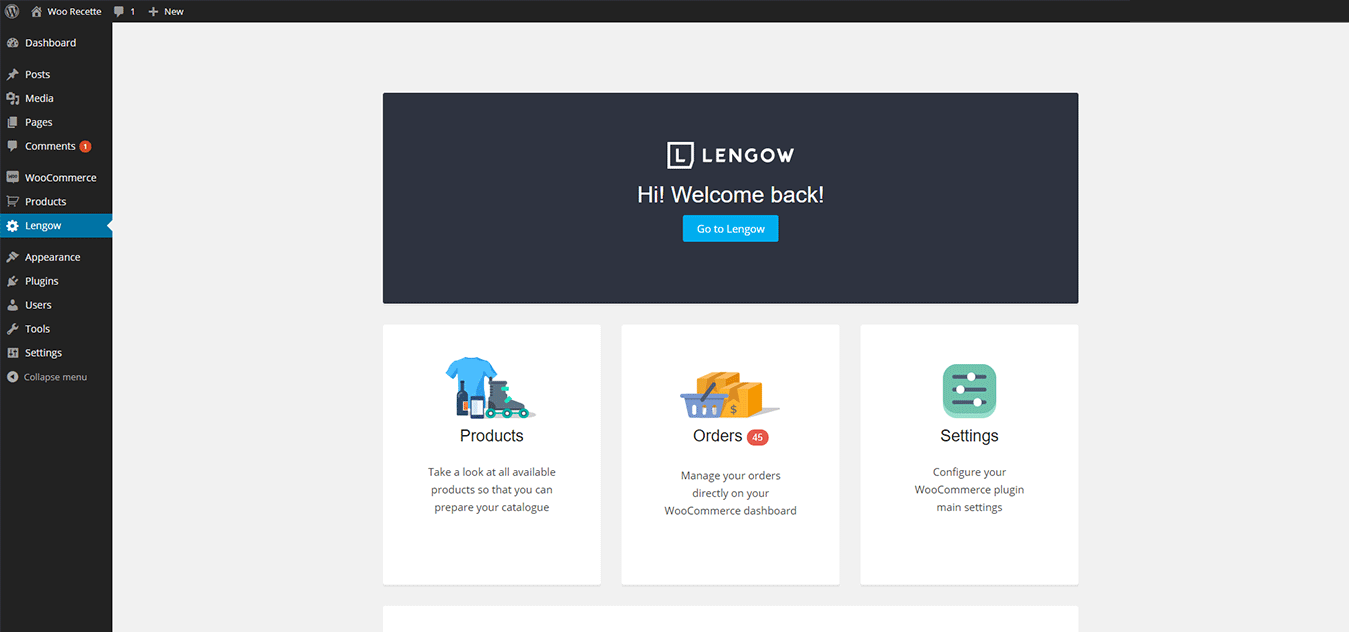Click the Orders basket and boxes illustration
Viewport: 1349px width, 632px height.
pos(729,394)
